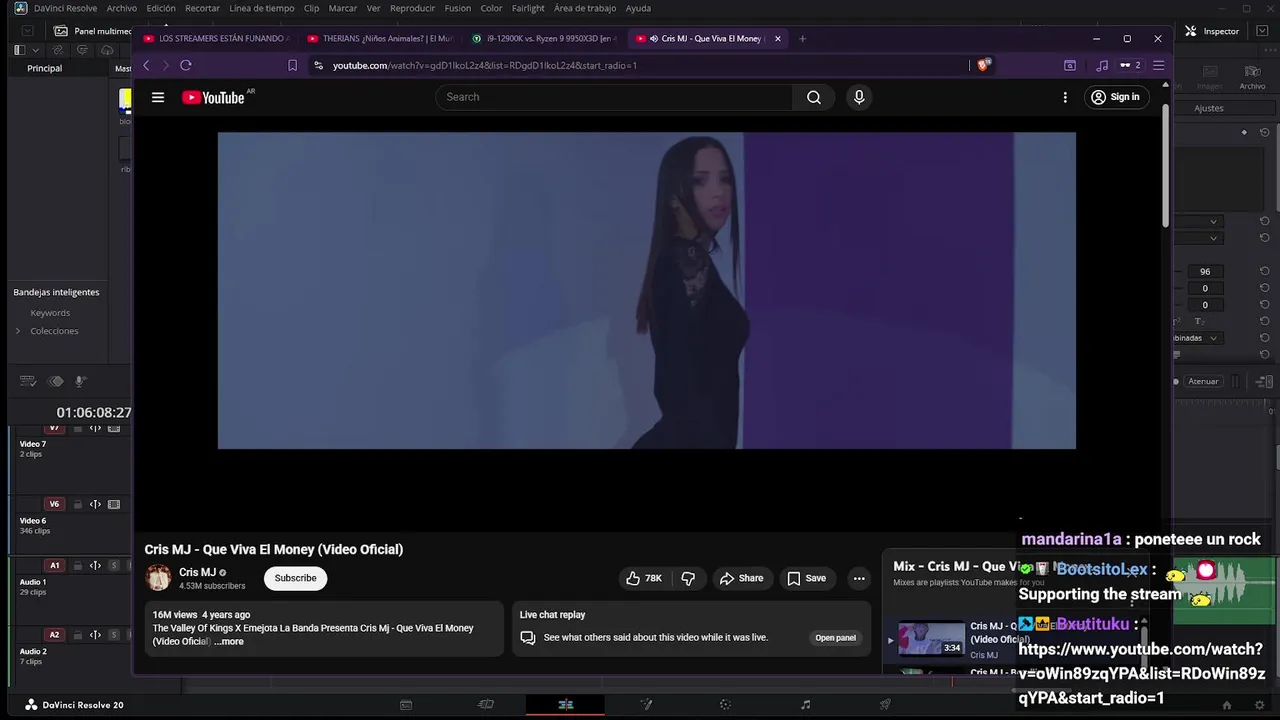Open DaVinci Resolve Cut page icon
The height and width of the screenshot is (720, 1280).
[486, 705]
